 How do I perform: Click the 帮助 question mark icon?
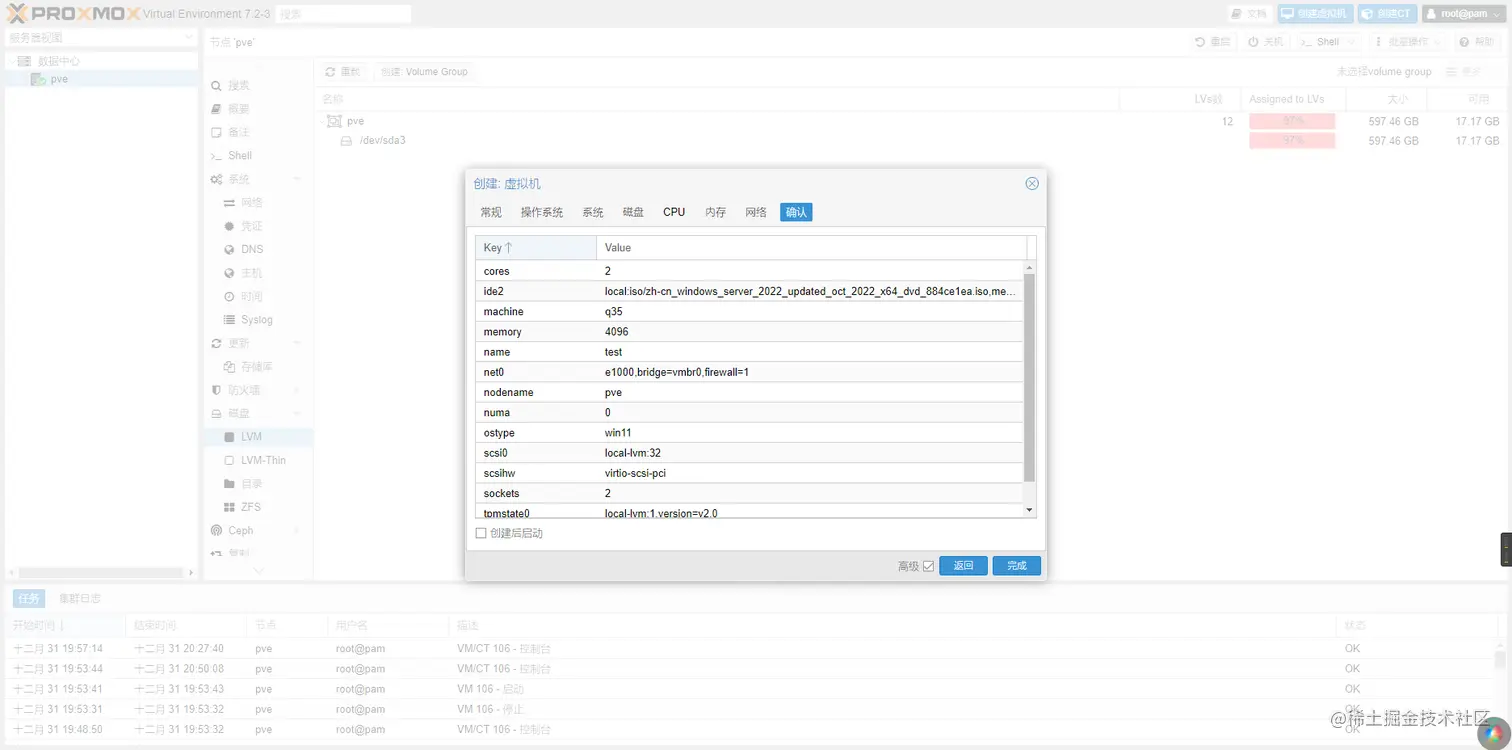pyautogui.click(x=1464, y=42)
